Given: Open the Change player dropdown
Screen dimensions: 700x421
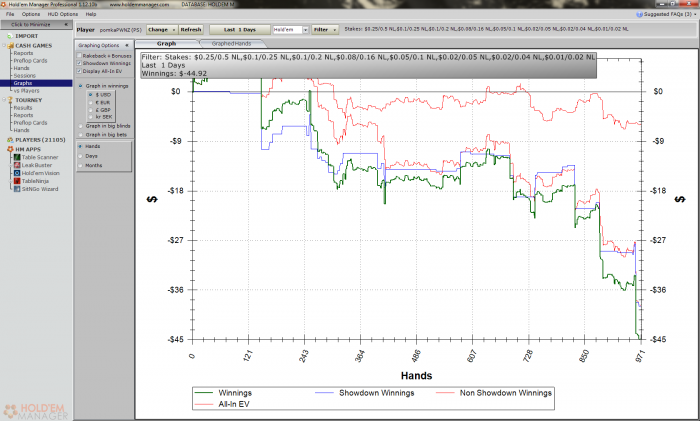Looking at the screenshot, I should click(x=162, y=30).
